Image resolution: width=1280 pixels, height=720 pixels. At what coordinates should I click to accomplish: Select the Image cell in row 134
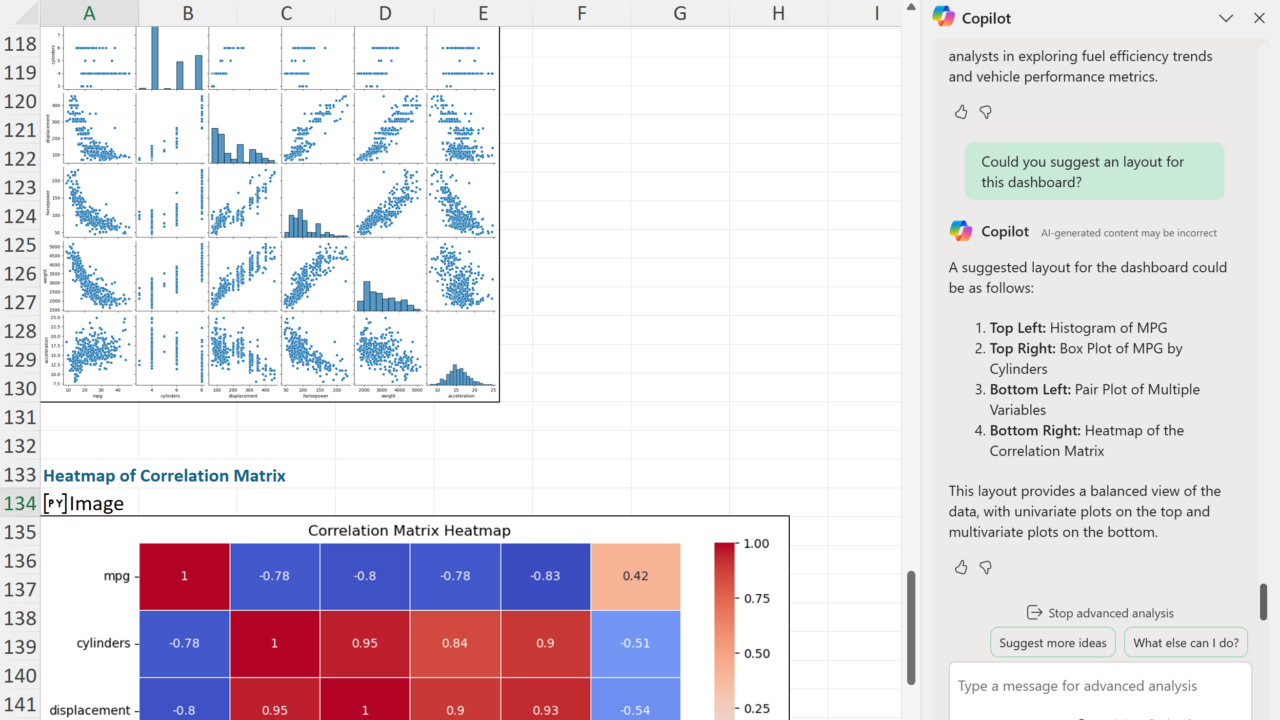(x=89, y=503)
